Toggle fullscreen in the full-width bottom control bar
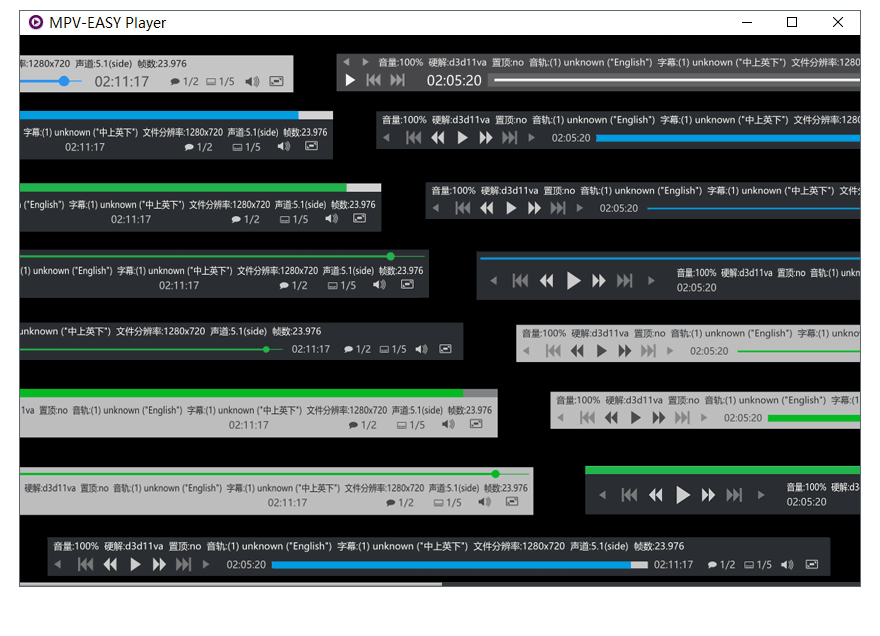 [x=812, y=564]
